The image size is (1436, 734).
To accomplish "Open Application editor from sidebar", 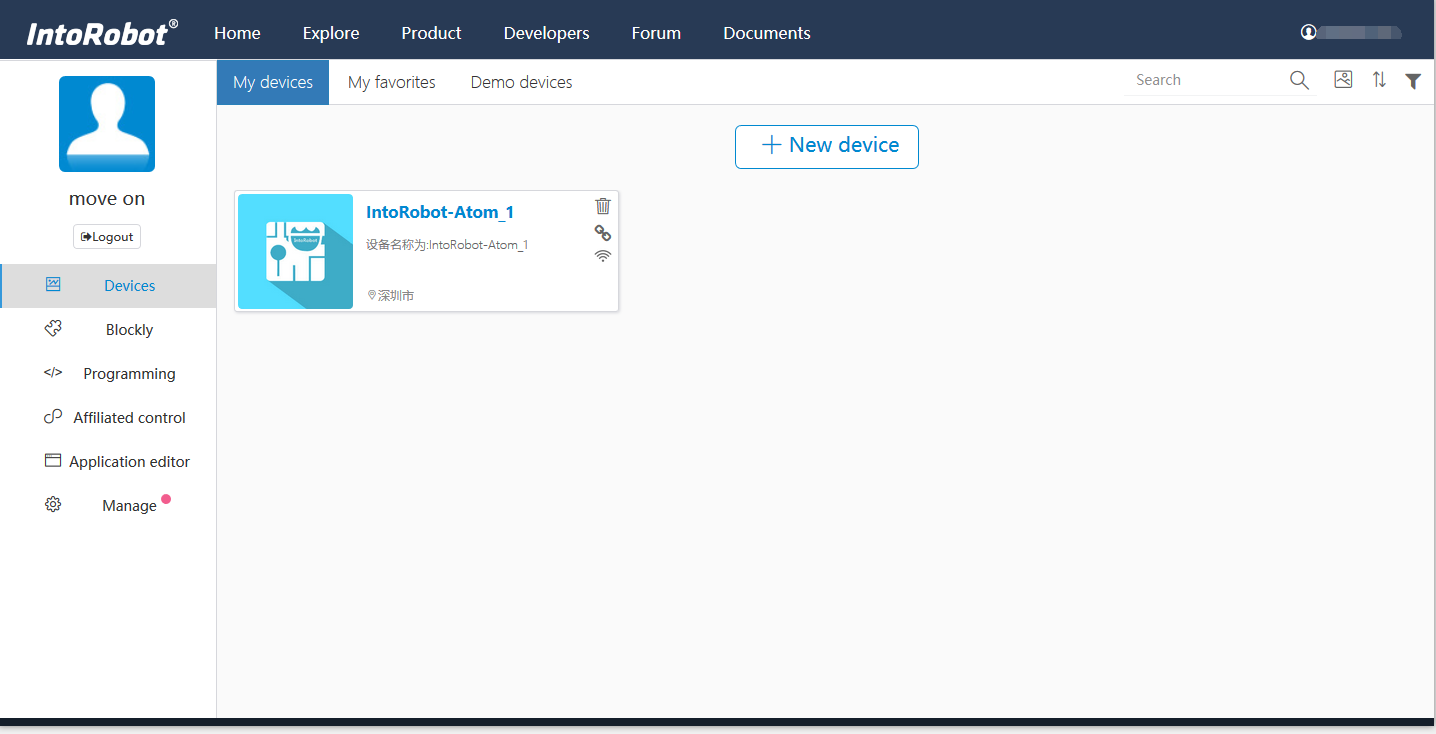I will click(x=108, y=462).
